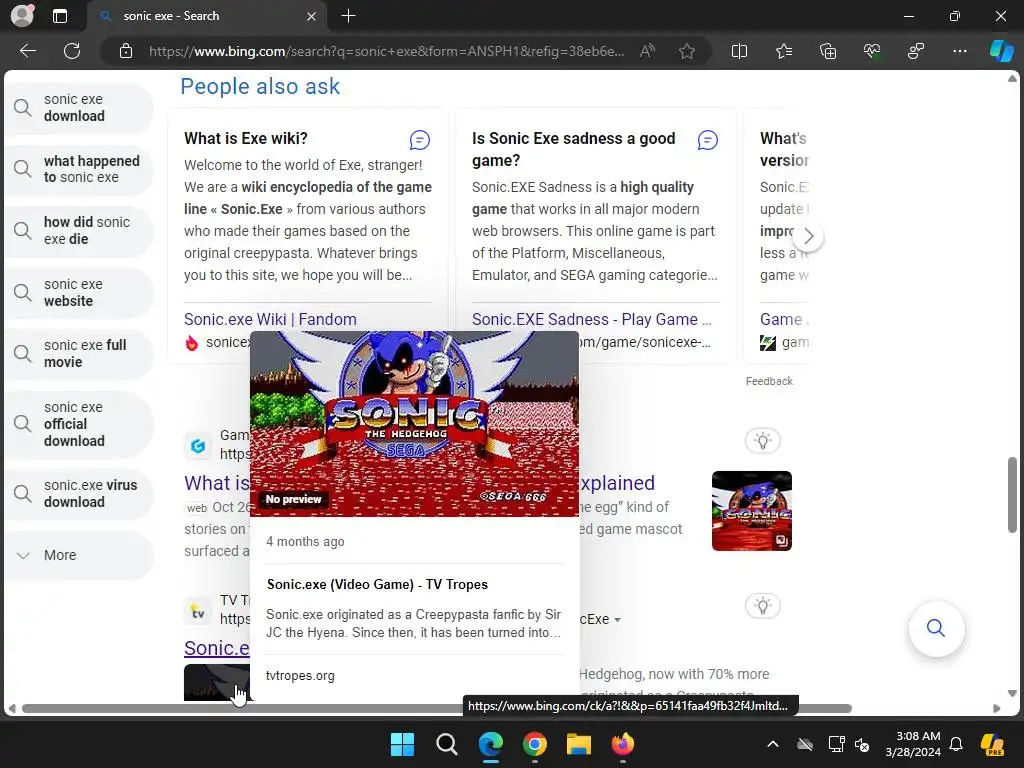Open Collections panel
The height and width of the screenshot is (768, 1024).
pos(828,51)
